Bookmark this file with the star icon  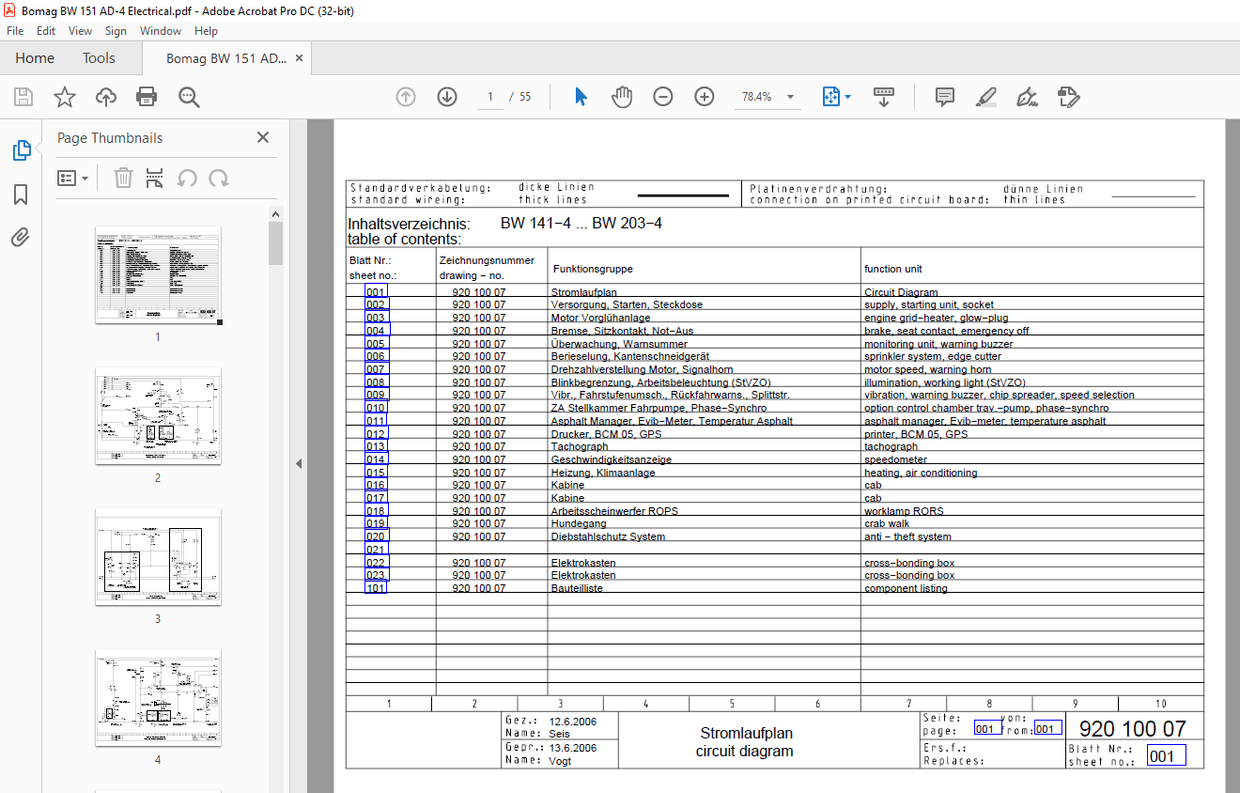65,97
